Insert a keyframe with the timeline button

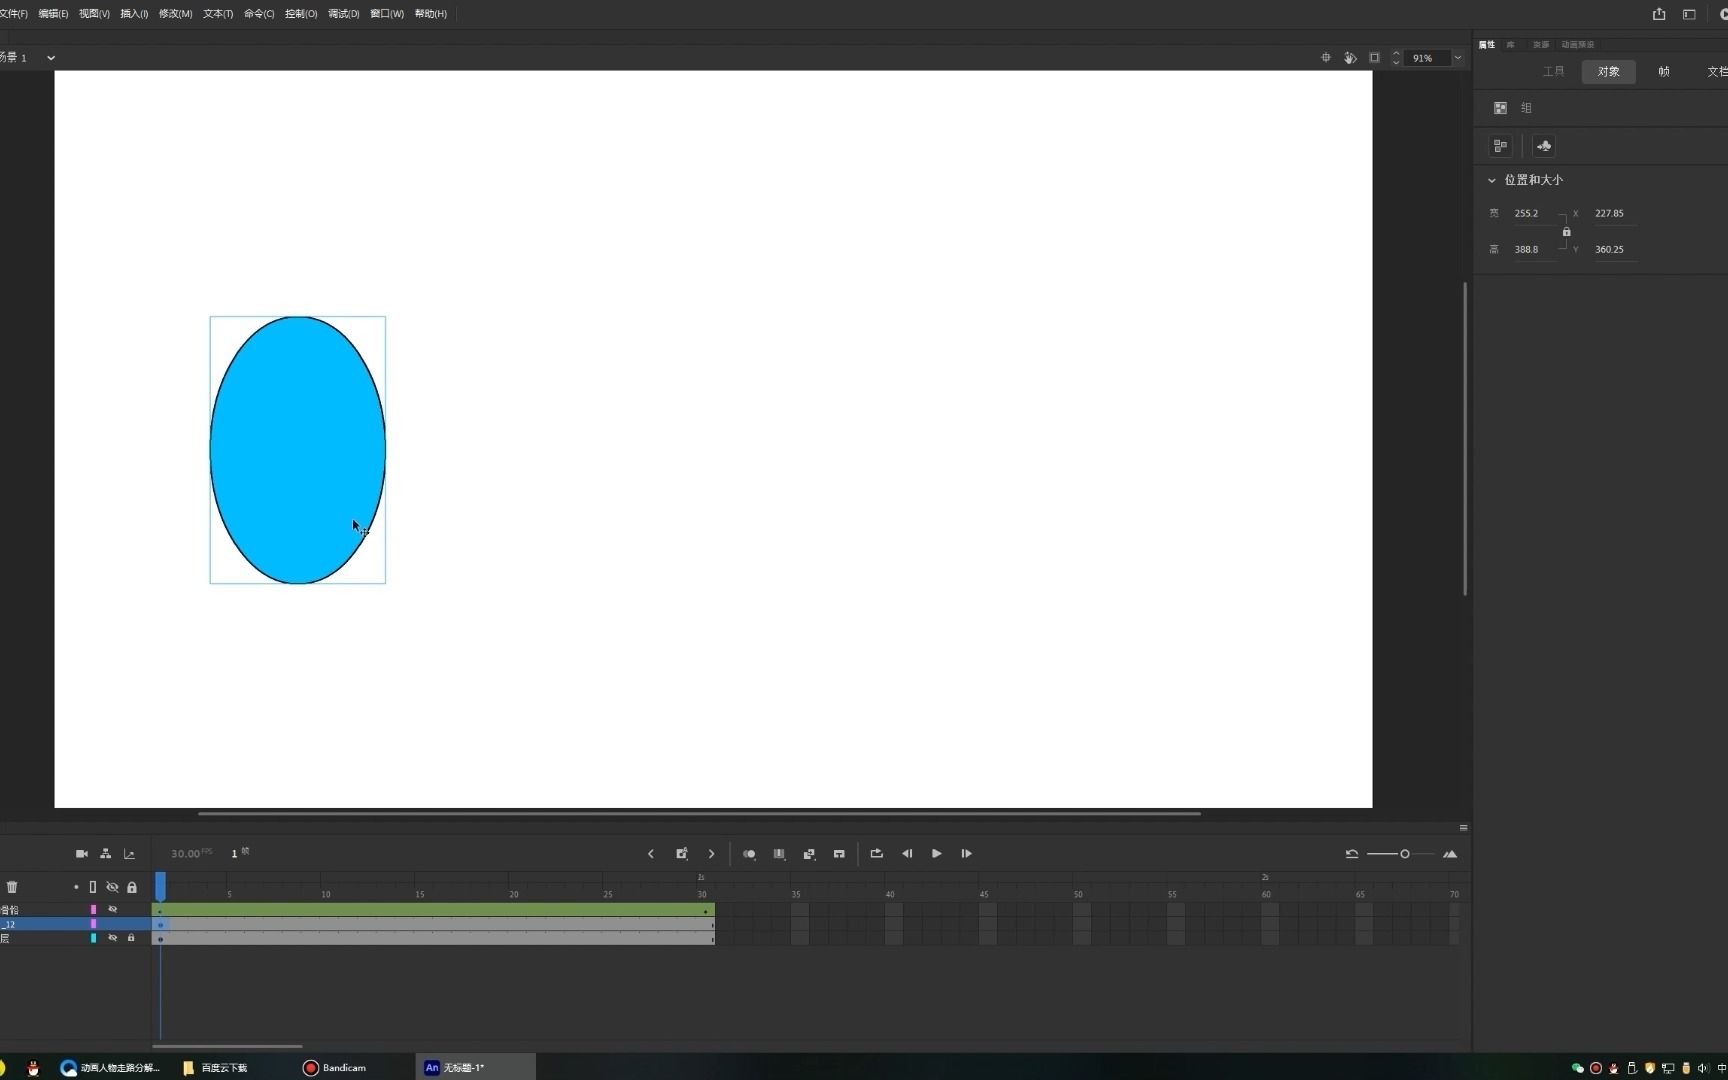pos(682,854)
